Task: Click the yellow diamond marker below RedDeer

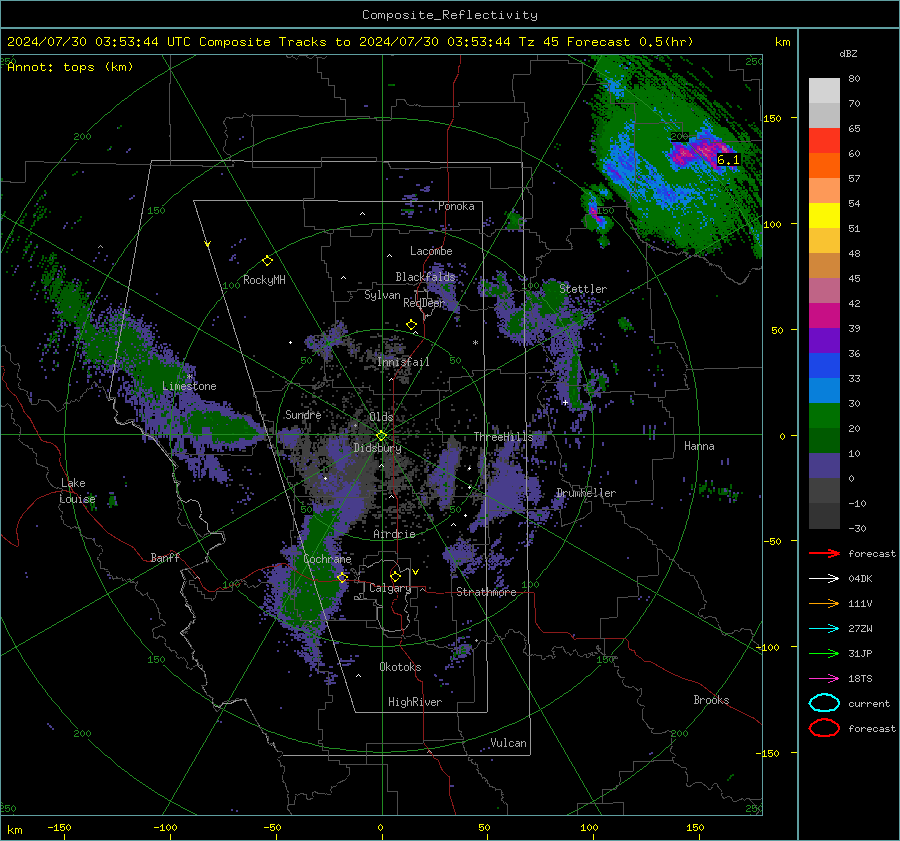Action: [412, 325]
